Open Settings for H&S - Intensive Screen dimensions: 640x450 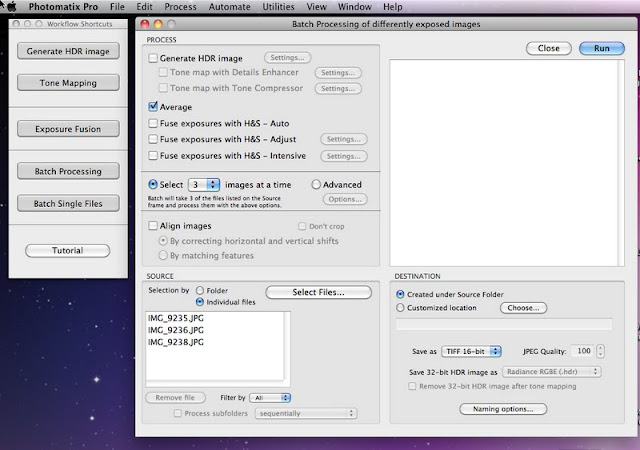(x=344, y=156)
